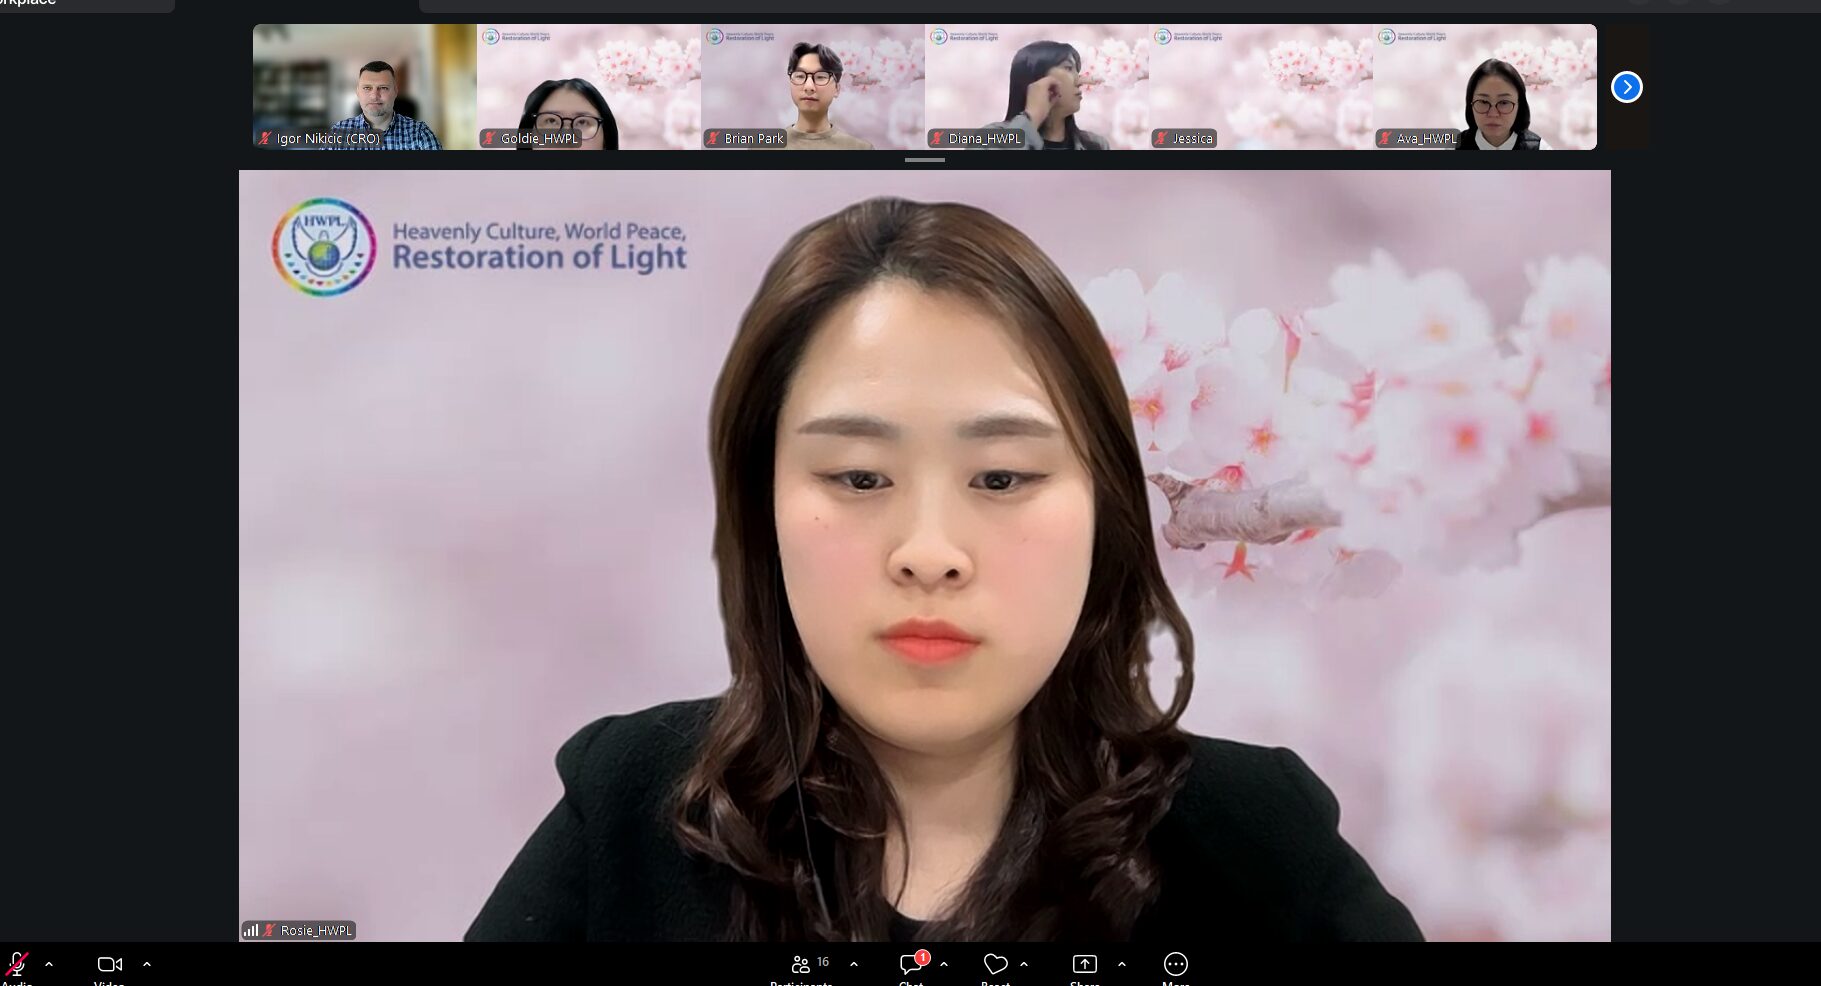Viewport: 1821px width, 986px height.
Task: Open the caret menu next to Chat
Action: [944, 965]
